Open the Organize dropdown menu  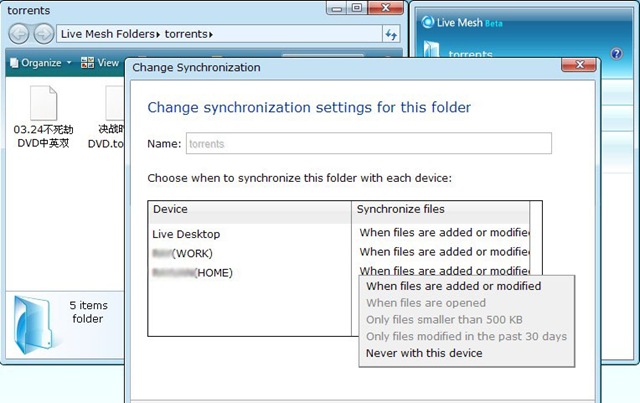(x=41, y=63)
